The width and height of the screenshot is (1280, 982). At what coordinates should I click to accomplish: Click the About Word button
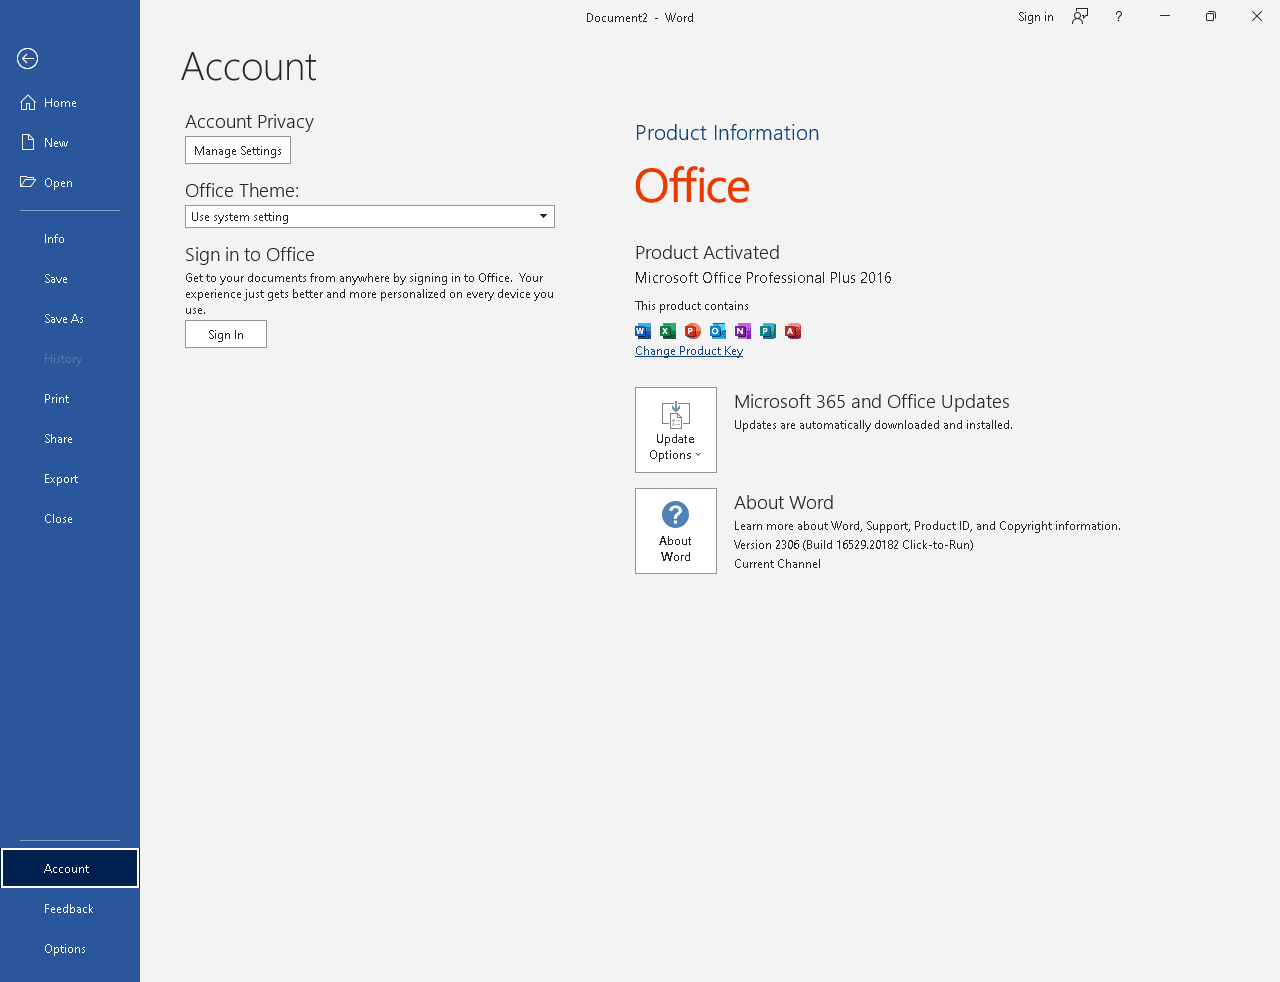pyautogui.click(x=676, y=531)
